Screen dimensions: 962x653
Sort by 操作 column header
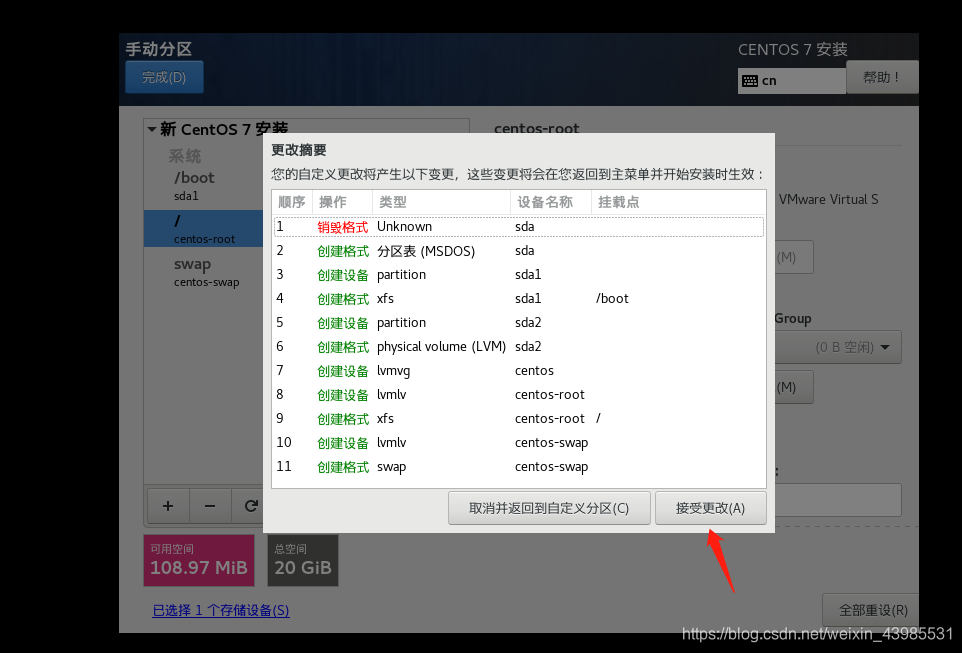[x=342, y=202]
